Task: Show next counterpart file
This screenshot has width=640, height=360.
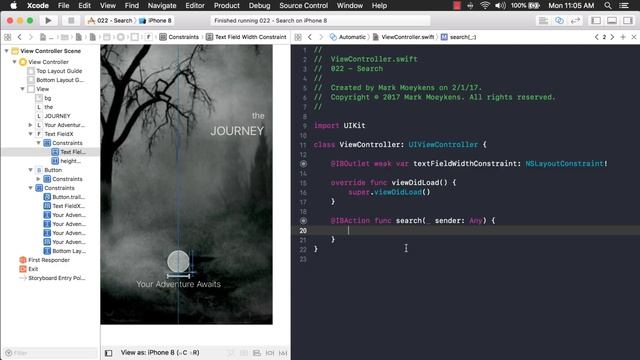Action: pyautogui.click(x=612, y=37)
